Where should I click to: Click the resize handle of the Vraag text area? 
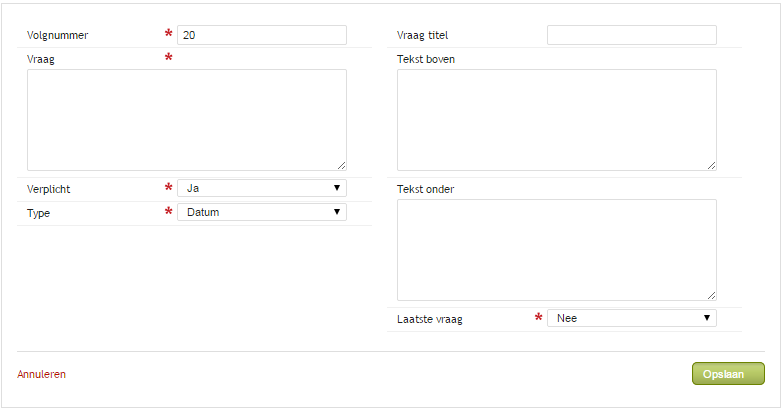(342, 166)
